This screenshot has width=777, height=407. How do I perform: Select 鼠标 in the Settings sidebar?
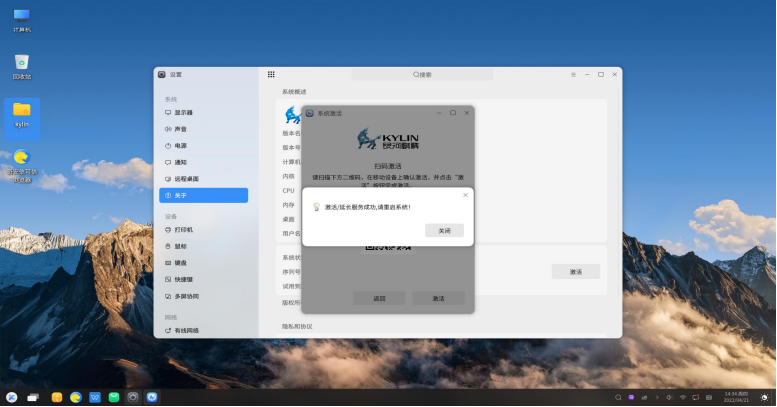203,246
